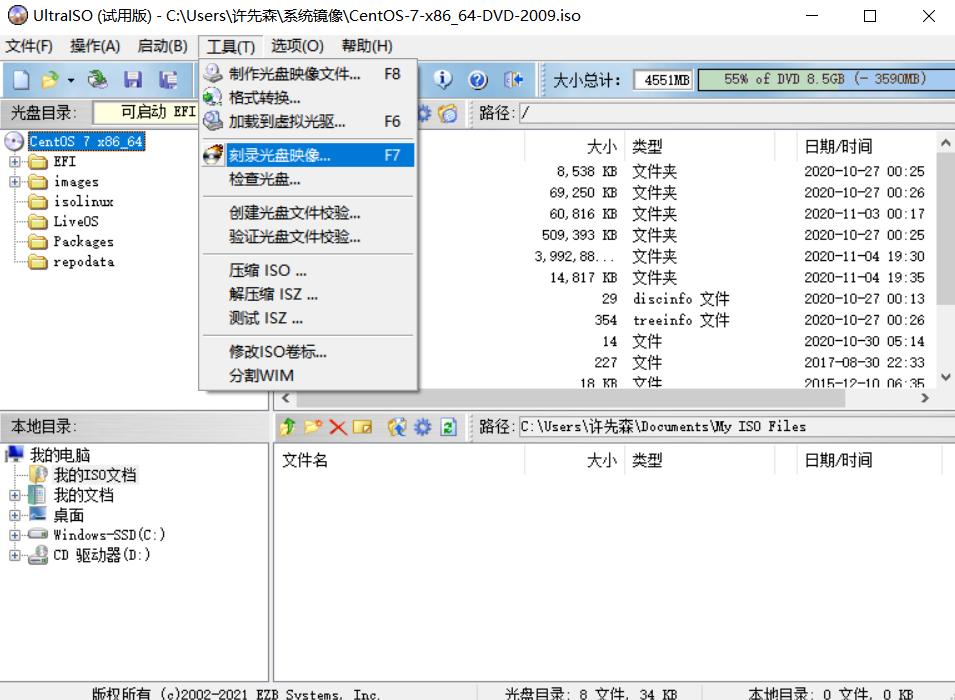Open the 文件(F) menu
This screenshot has height=700, width=955.
click(x=29, y=46)
